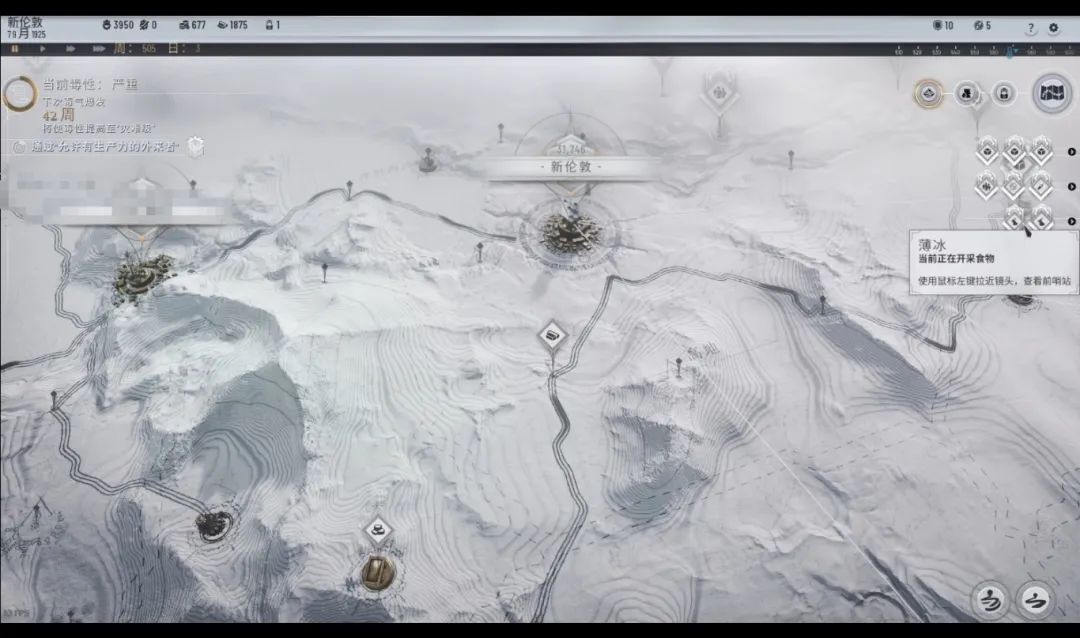Click the diamond marker above the golden site
Image resolution: width=1080 pixels, height=638 pixels.
377,531
